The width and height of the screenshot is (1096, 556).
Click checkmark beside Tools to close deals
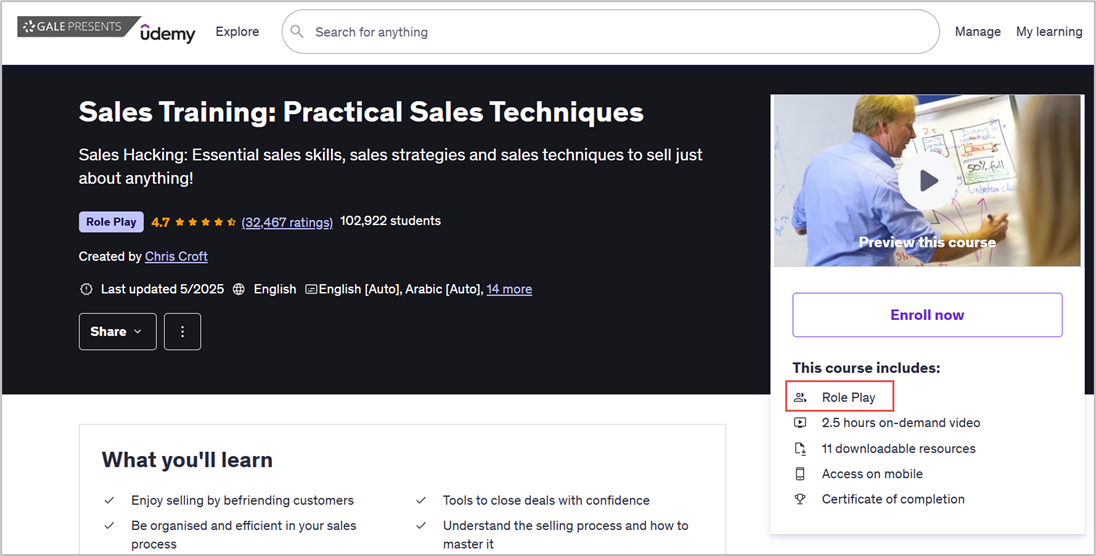(421, 500)
